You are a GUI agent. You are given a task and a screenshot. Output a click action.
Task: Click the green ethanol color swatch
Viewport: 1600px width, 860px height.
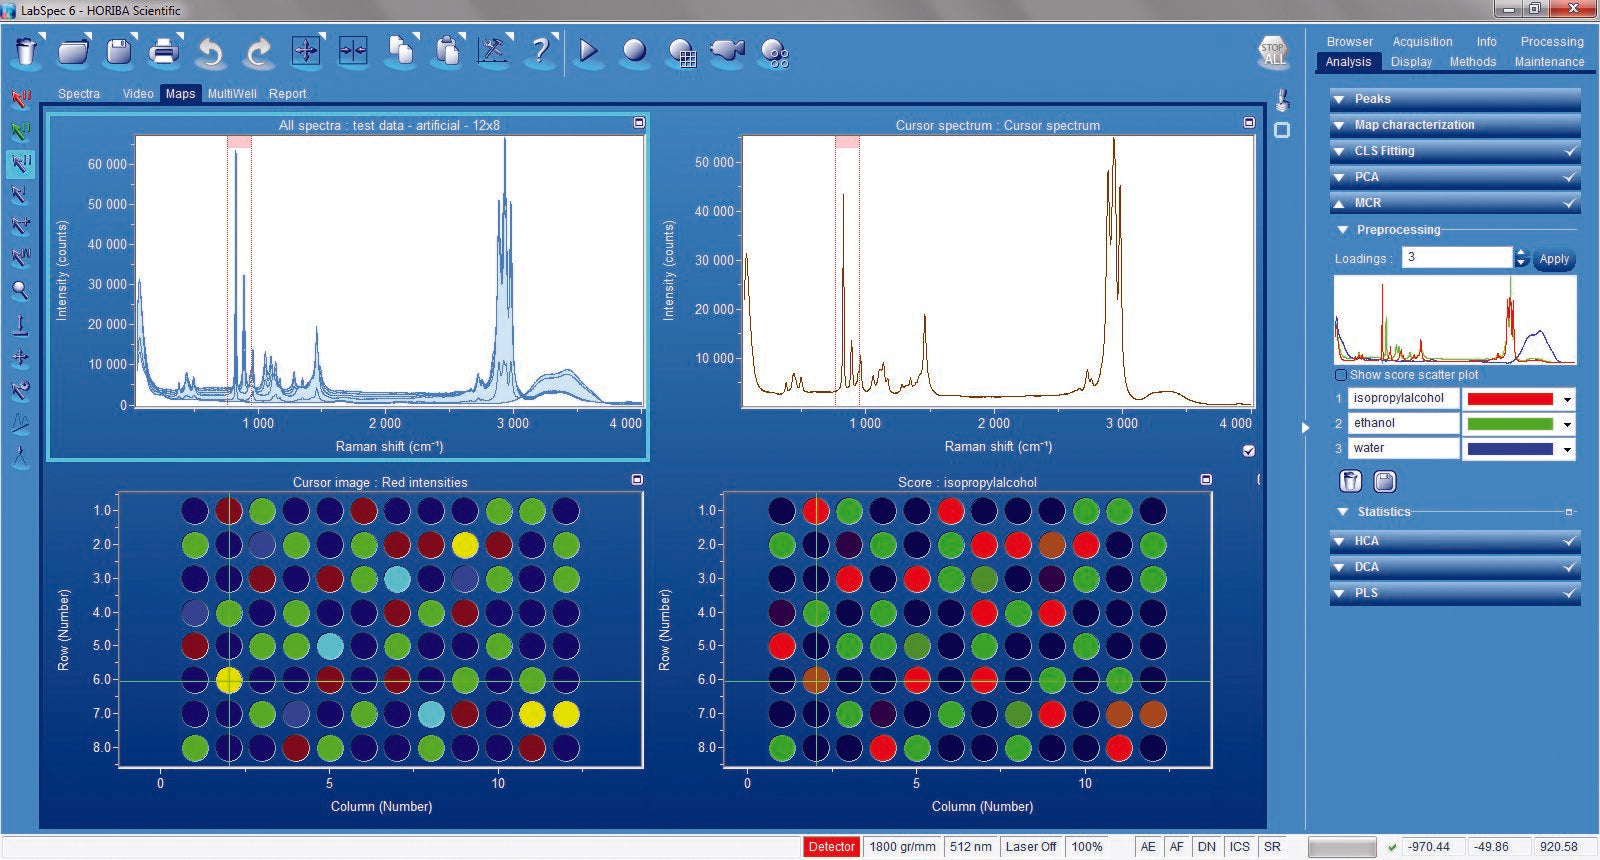coord(1509,424)
